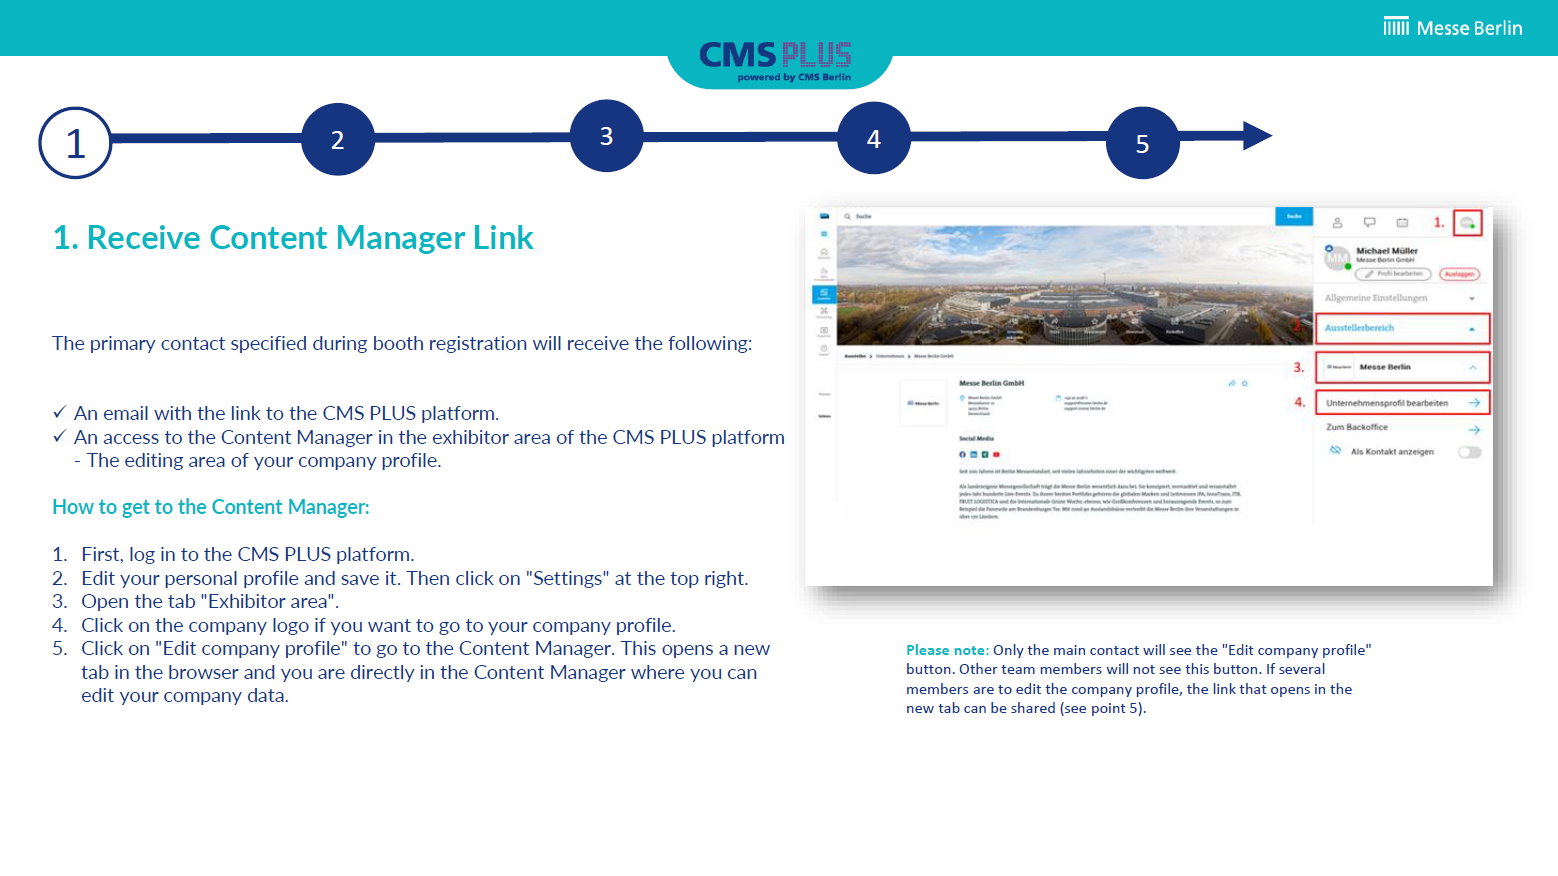Click the "1. Receive Content Manager Link" heading

coord(293,238)
